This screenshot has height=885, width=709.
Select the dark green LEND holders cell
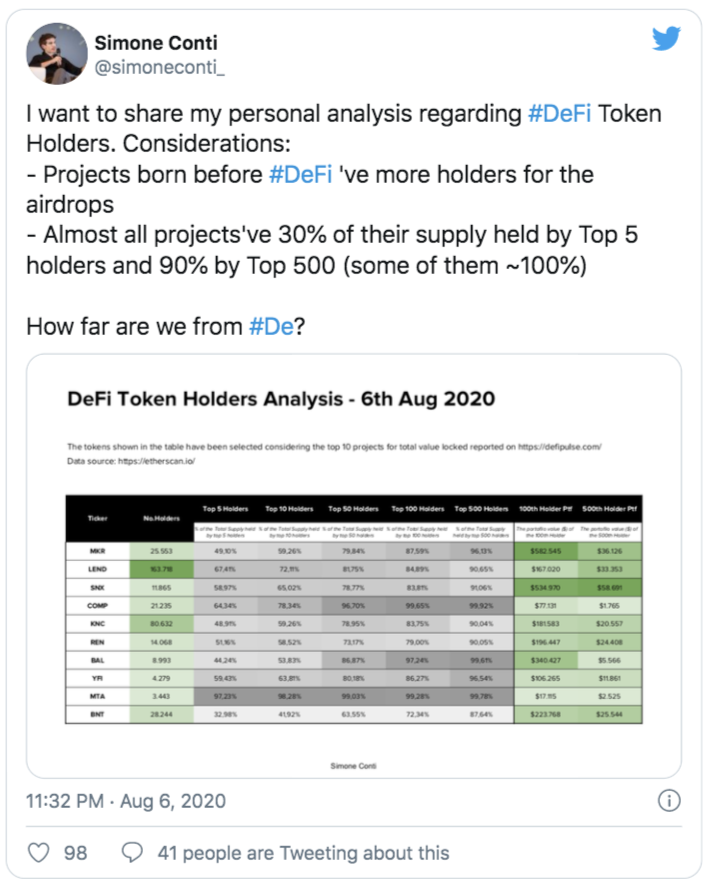(161, 569)
